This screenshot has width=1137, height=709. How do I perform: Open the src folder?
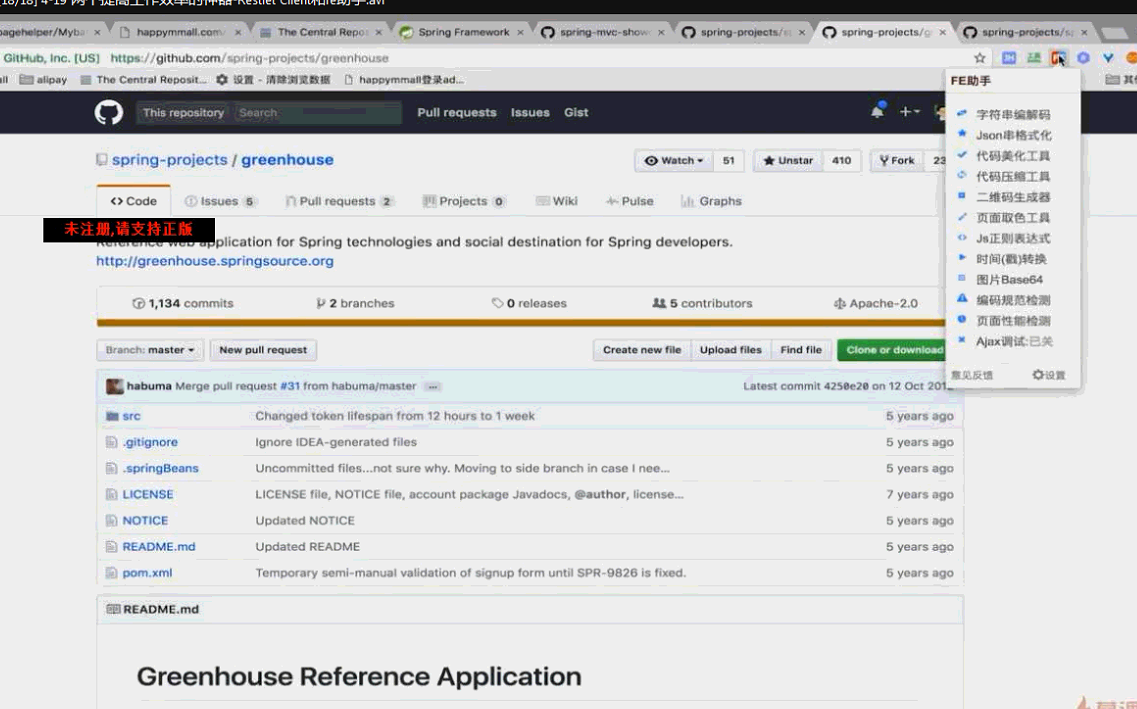(131, 416)
